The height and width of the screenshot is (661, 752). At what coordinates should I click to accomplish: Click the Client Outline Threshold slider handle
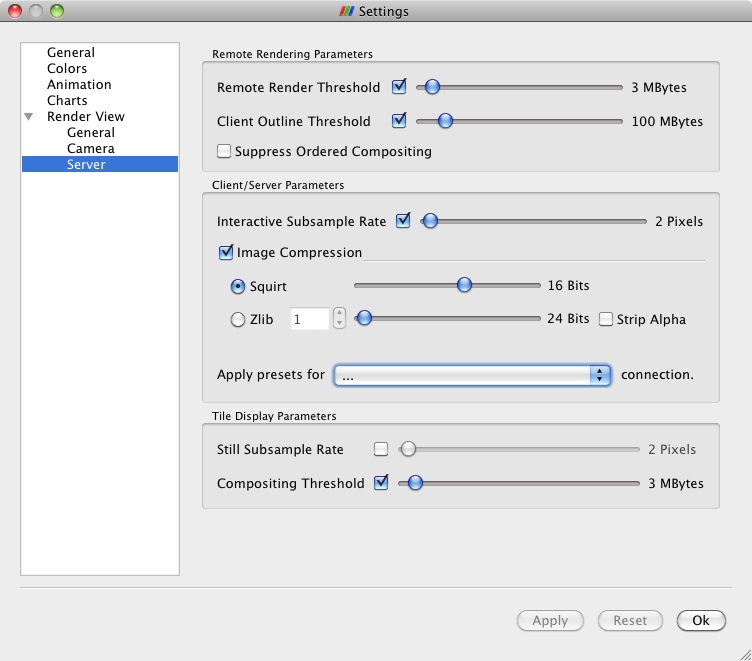pyautogui.click(x=445, y=120)
